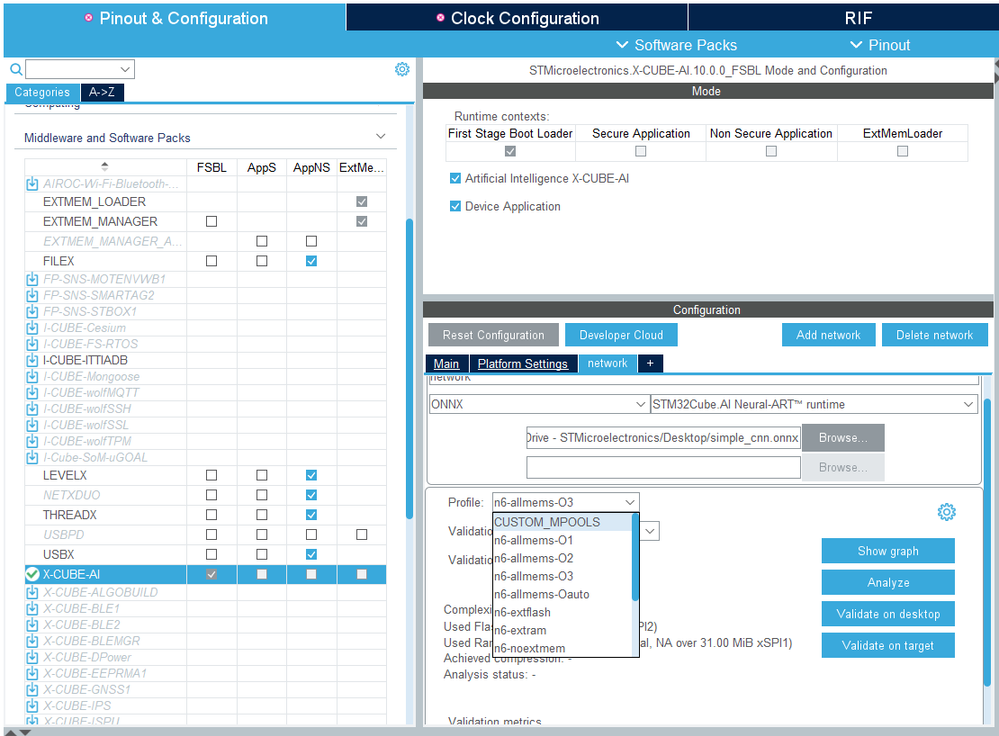Click download icon beside X-CUBE-BLEMGR
The image size is (999, 736).
pos(32,641)
